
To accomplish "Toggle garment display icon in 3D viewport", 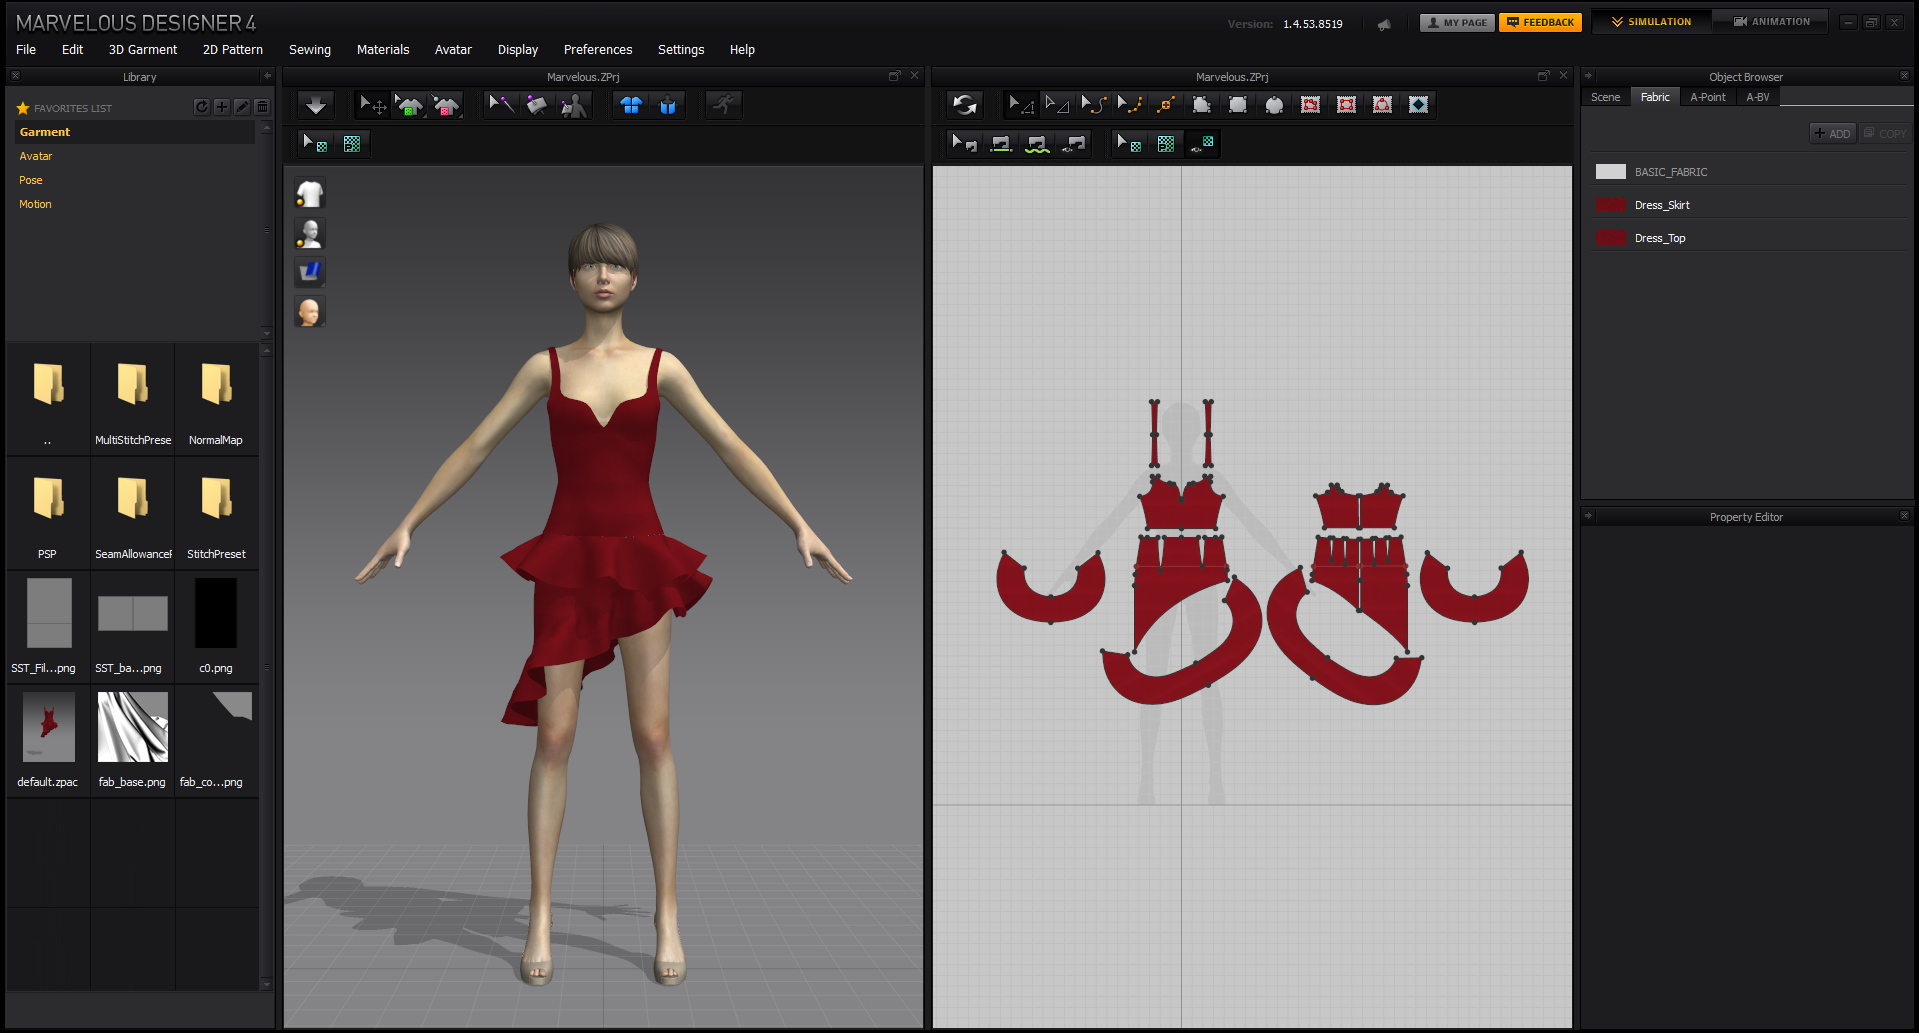I will pos(310,194).
